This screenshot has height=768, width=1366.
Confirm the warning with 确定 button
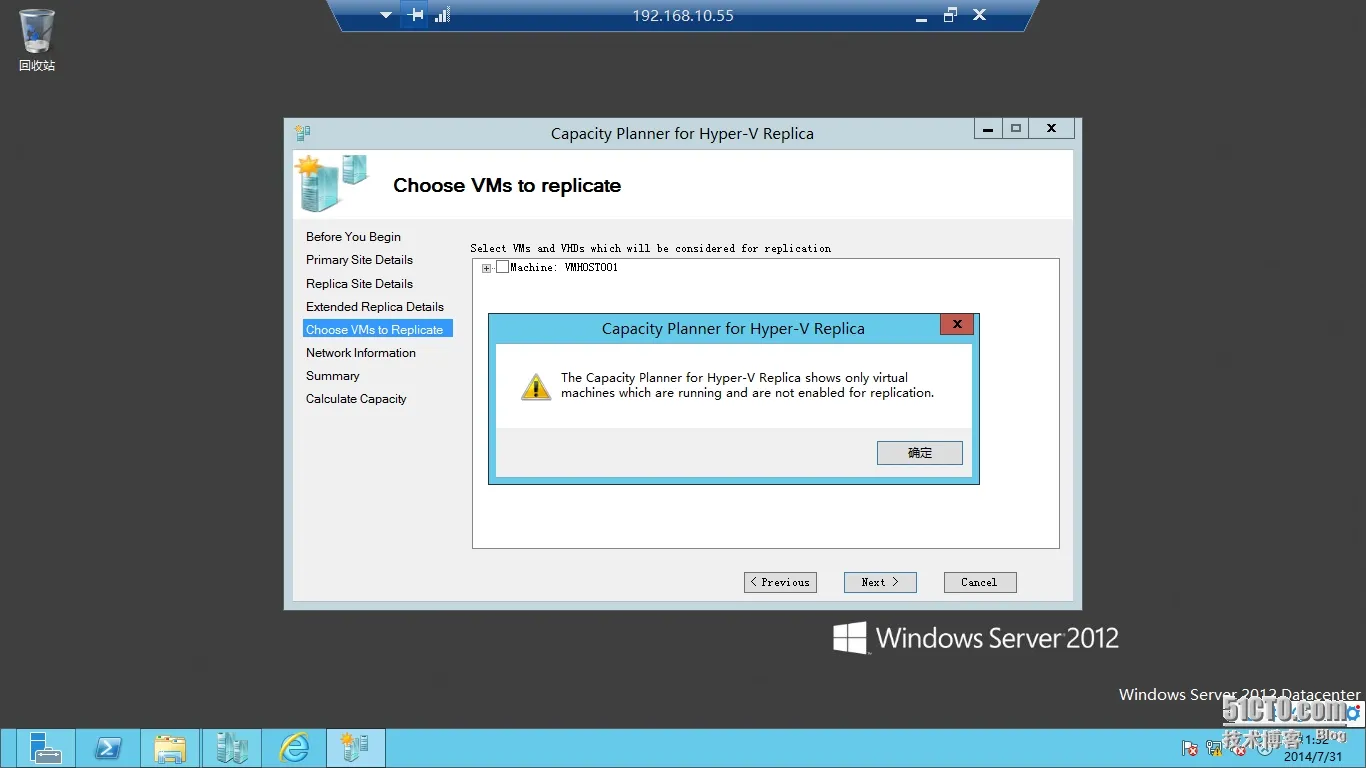(x=920, y=453)
